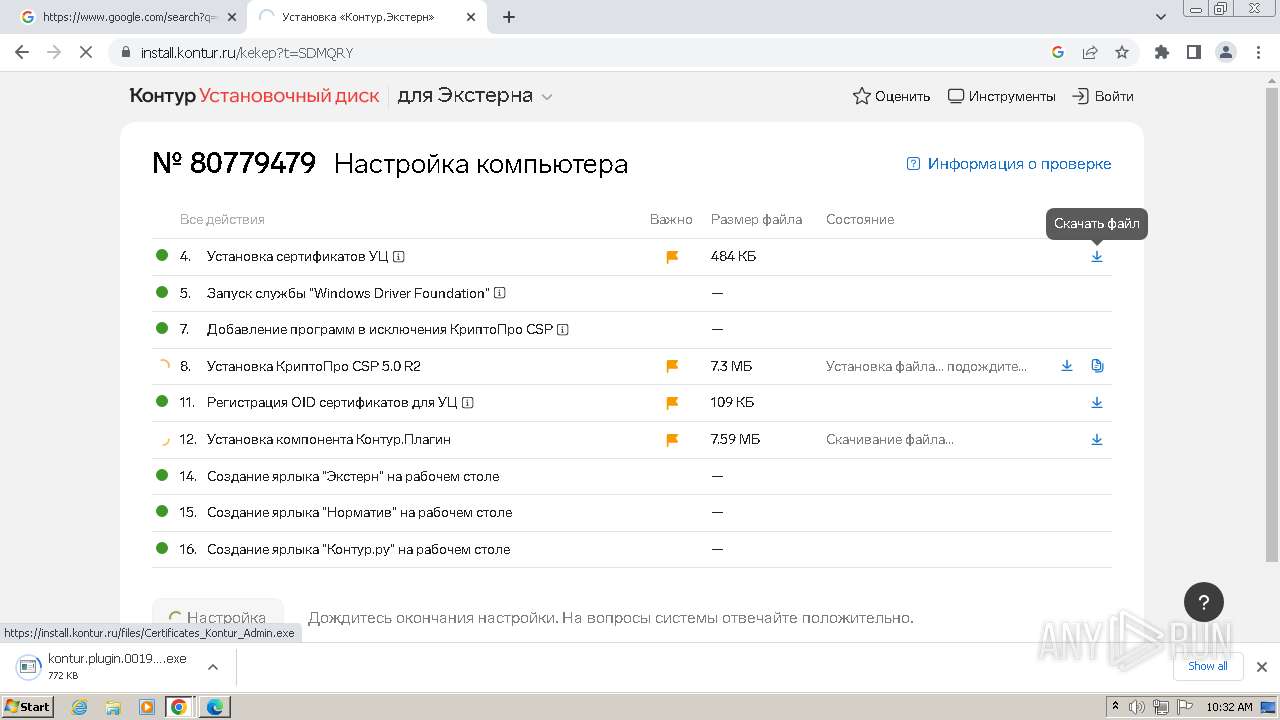The height and width of the screenshot is (720, 1280).
Task: Click volume icon in system tray
Action: (1137, 707)
